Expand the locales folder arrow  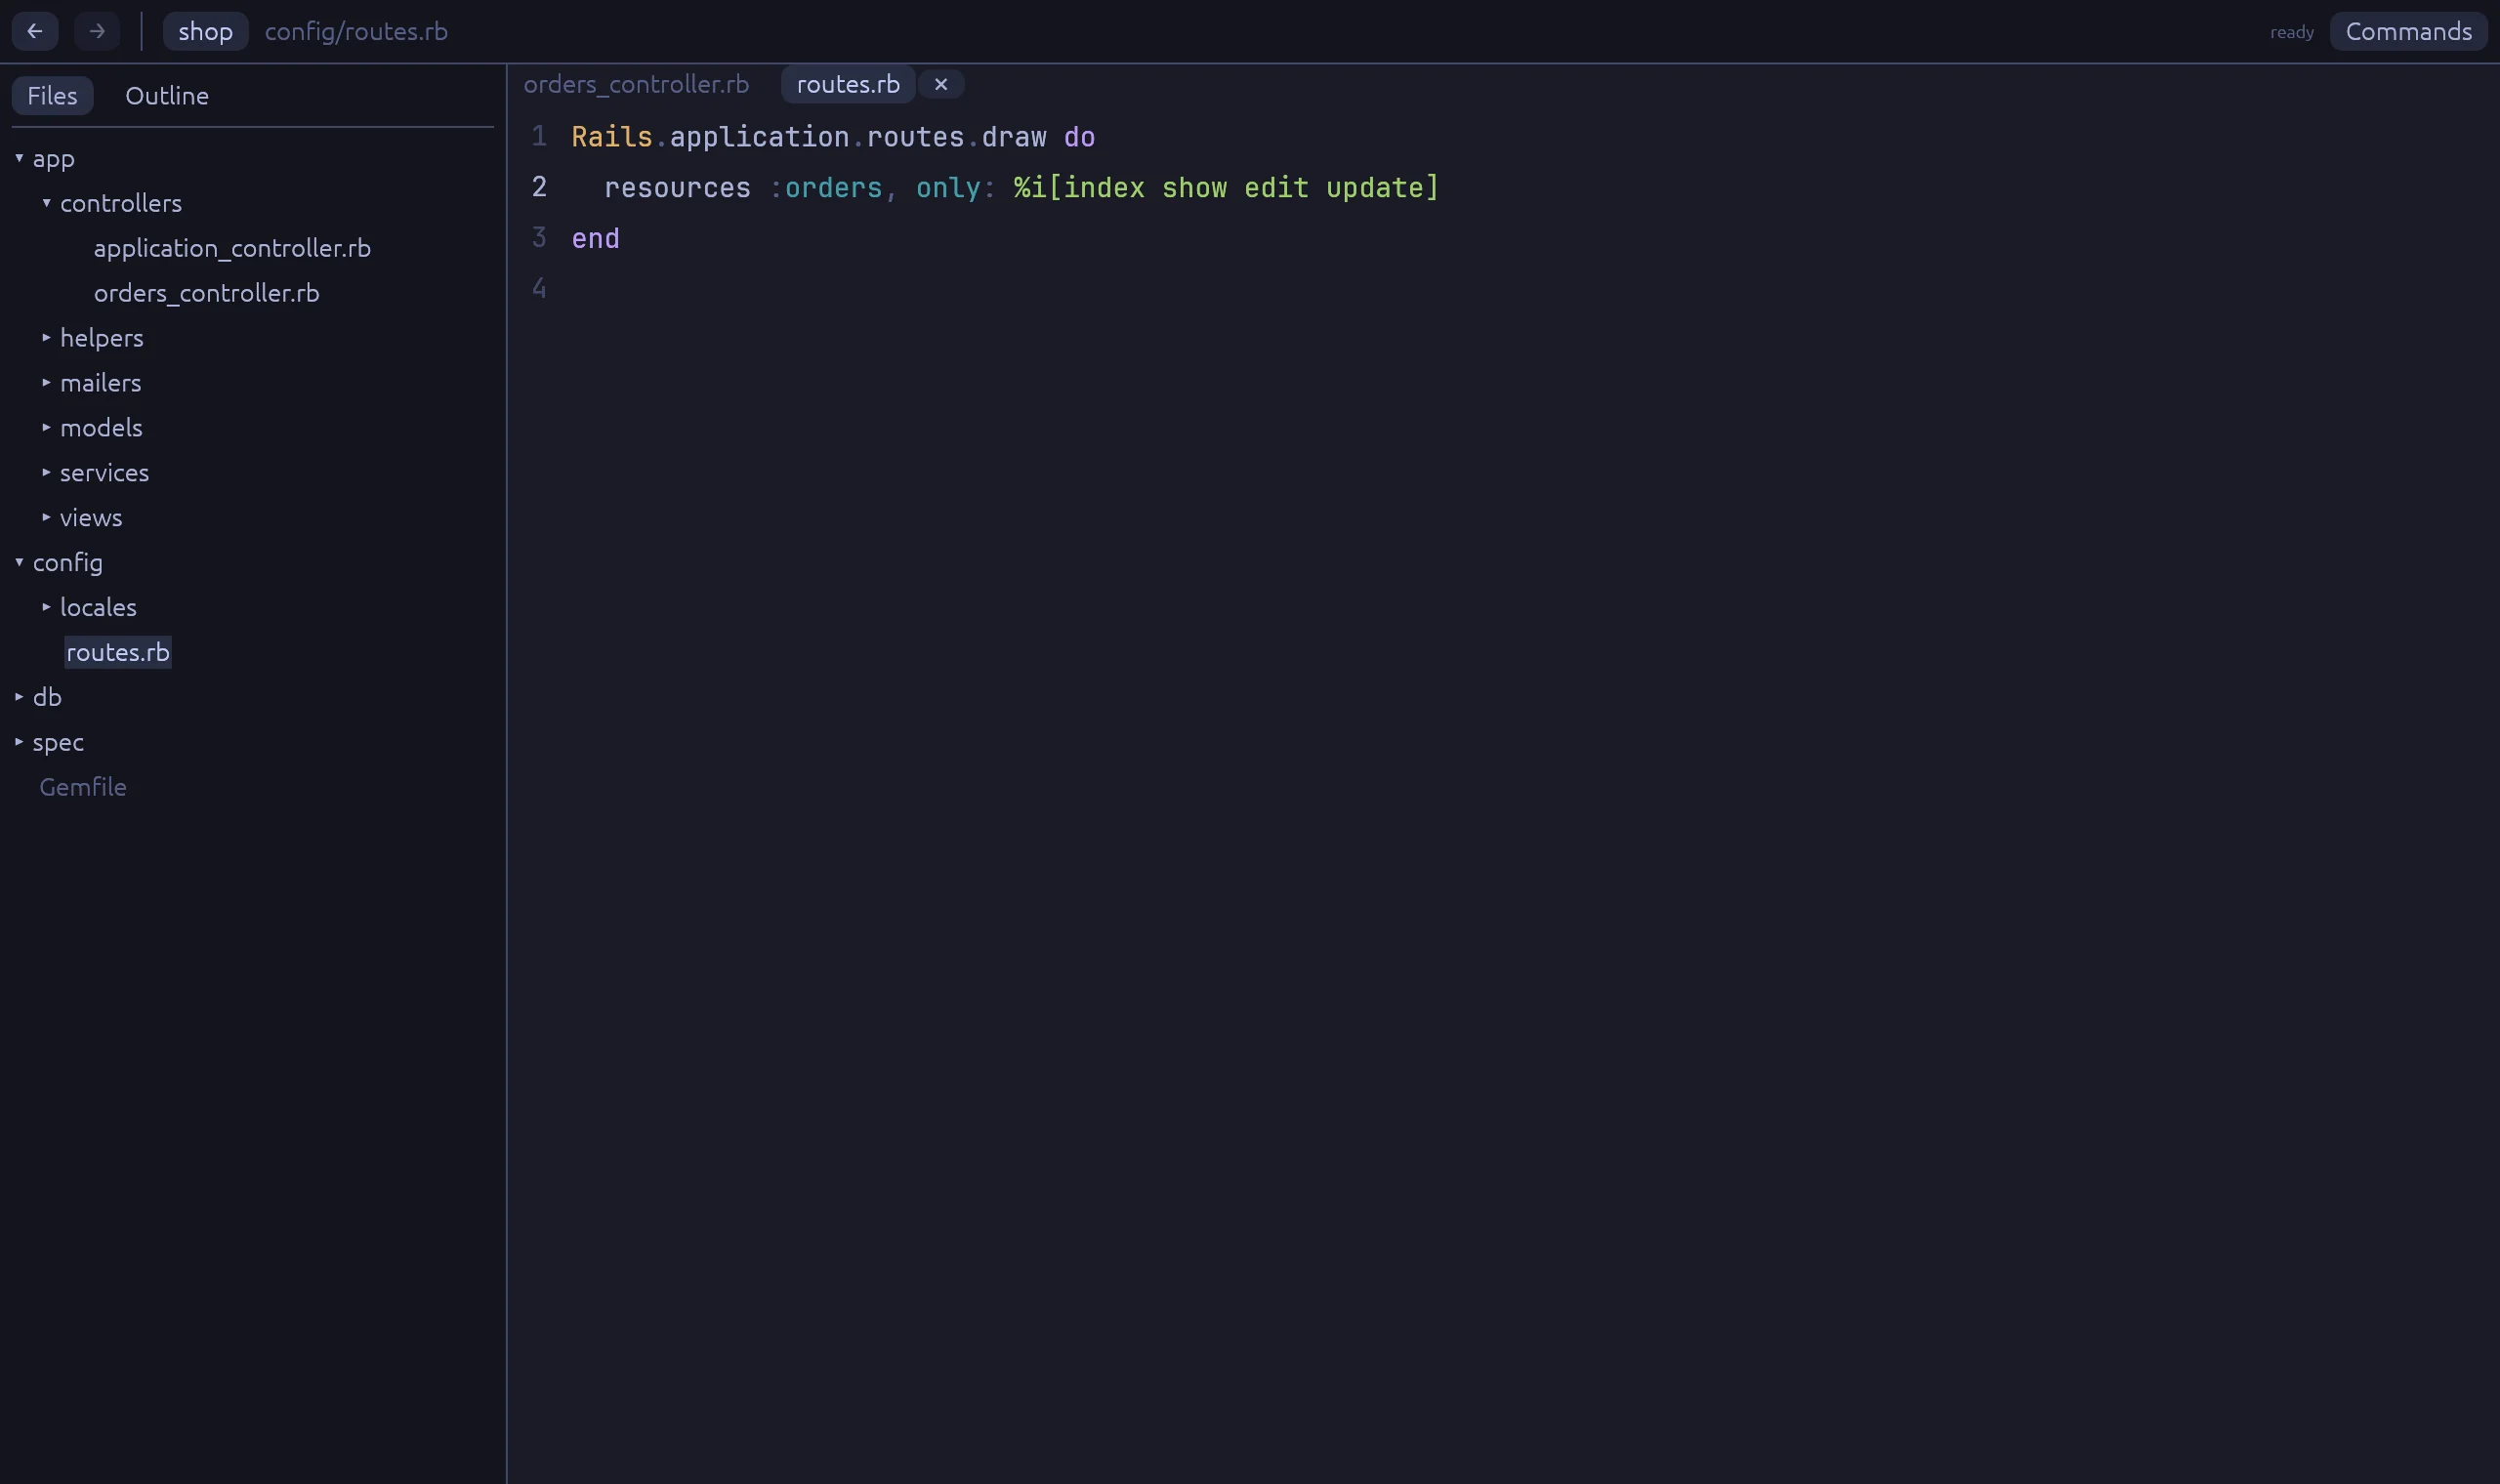pos(46,607)
